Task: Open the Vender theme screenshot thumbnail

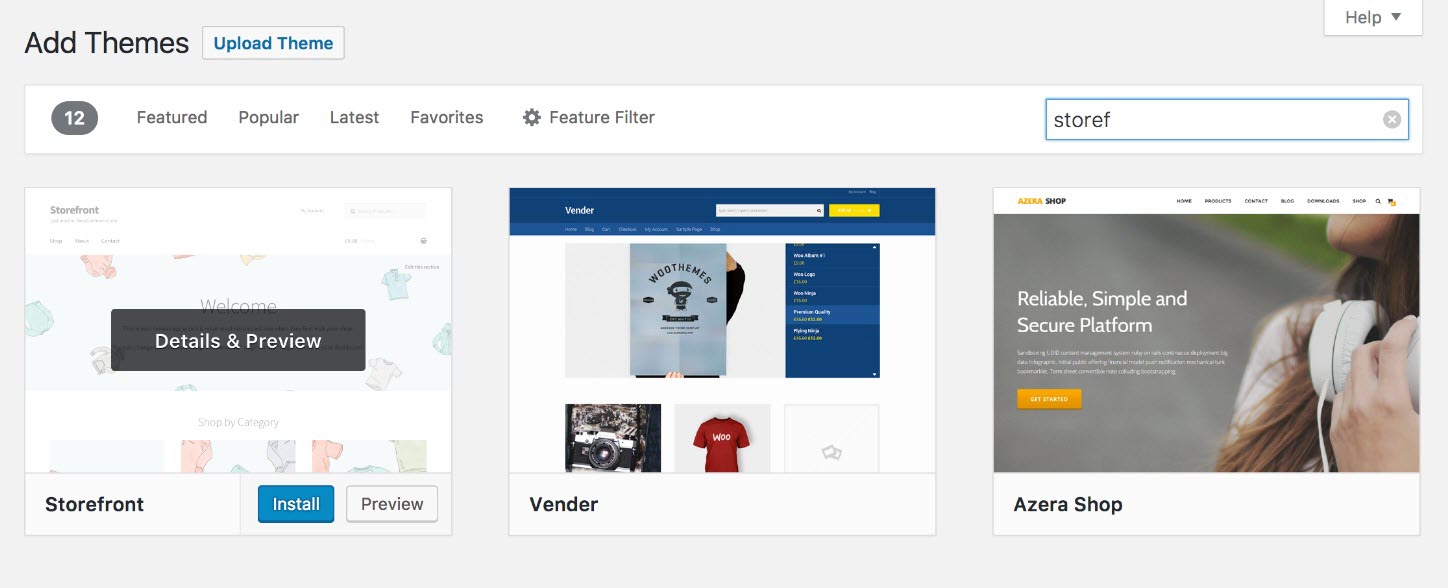Action: tap(722, 330)
